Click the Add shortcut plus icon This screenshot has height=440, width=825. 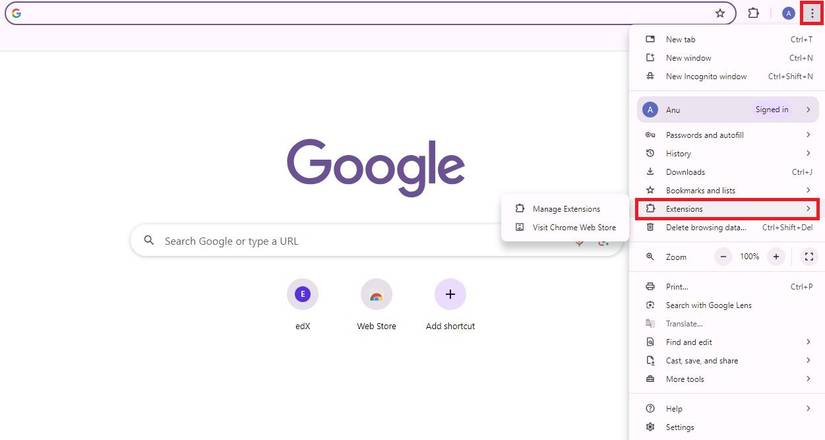(450, 294)
